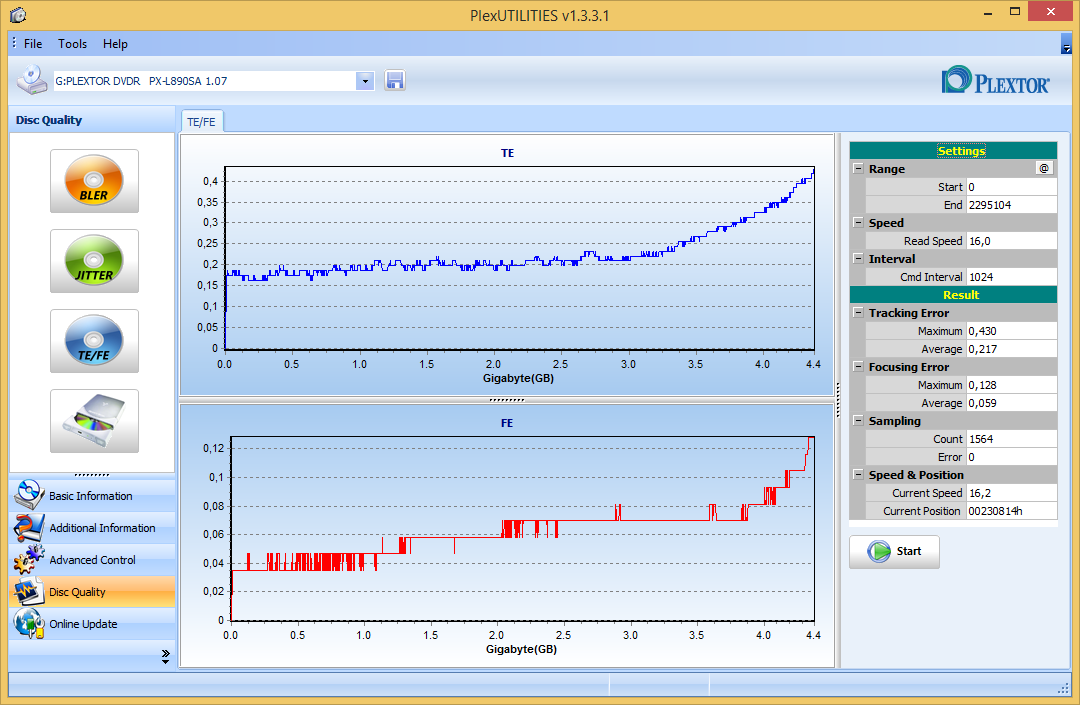Open the JITTER disc test
Image resolution: width=1080 pixels, height=705 pixels.
[x=94, y=261]
